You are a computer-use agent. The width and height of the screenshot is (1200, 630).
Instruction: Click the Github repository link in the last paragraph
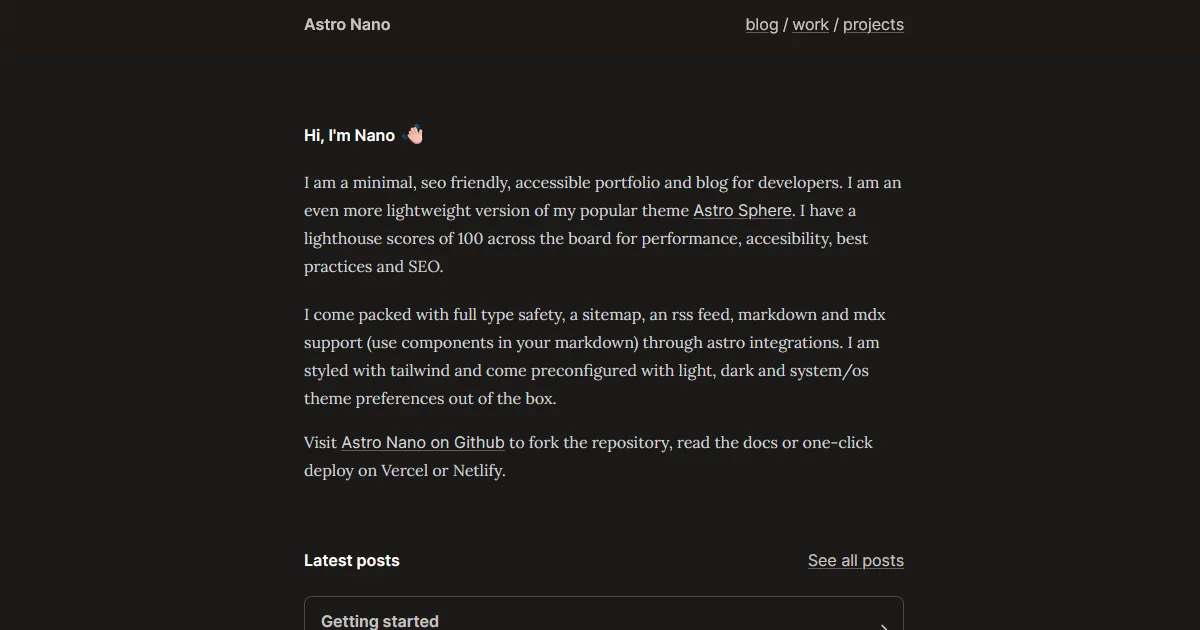coord(422,442)
